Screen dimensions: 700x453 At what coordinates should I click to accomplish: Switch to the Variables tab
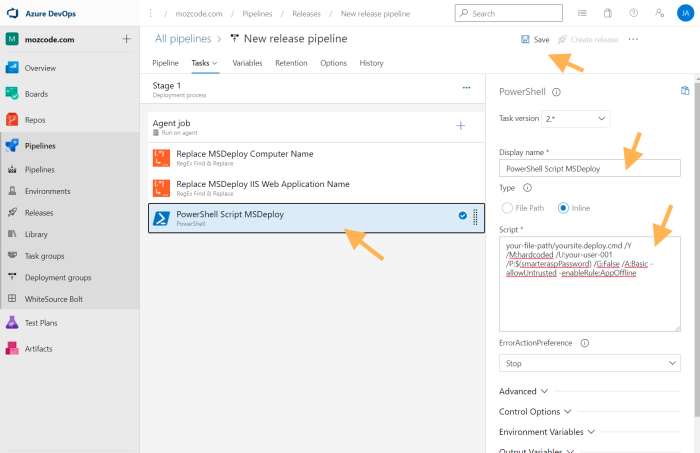[x=247, y=63]
